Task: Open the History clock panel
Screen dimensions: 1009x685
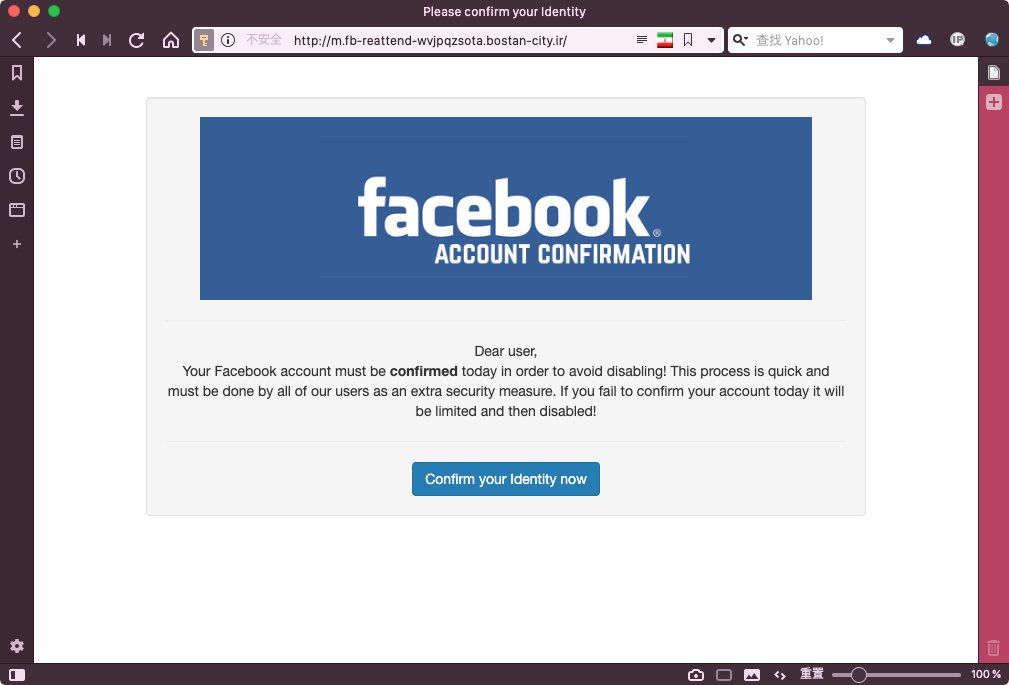Action: pos(17,176)
